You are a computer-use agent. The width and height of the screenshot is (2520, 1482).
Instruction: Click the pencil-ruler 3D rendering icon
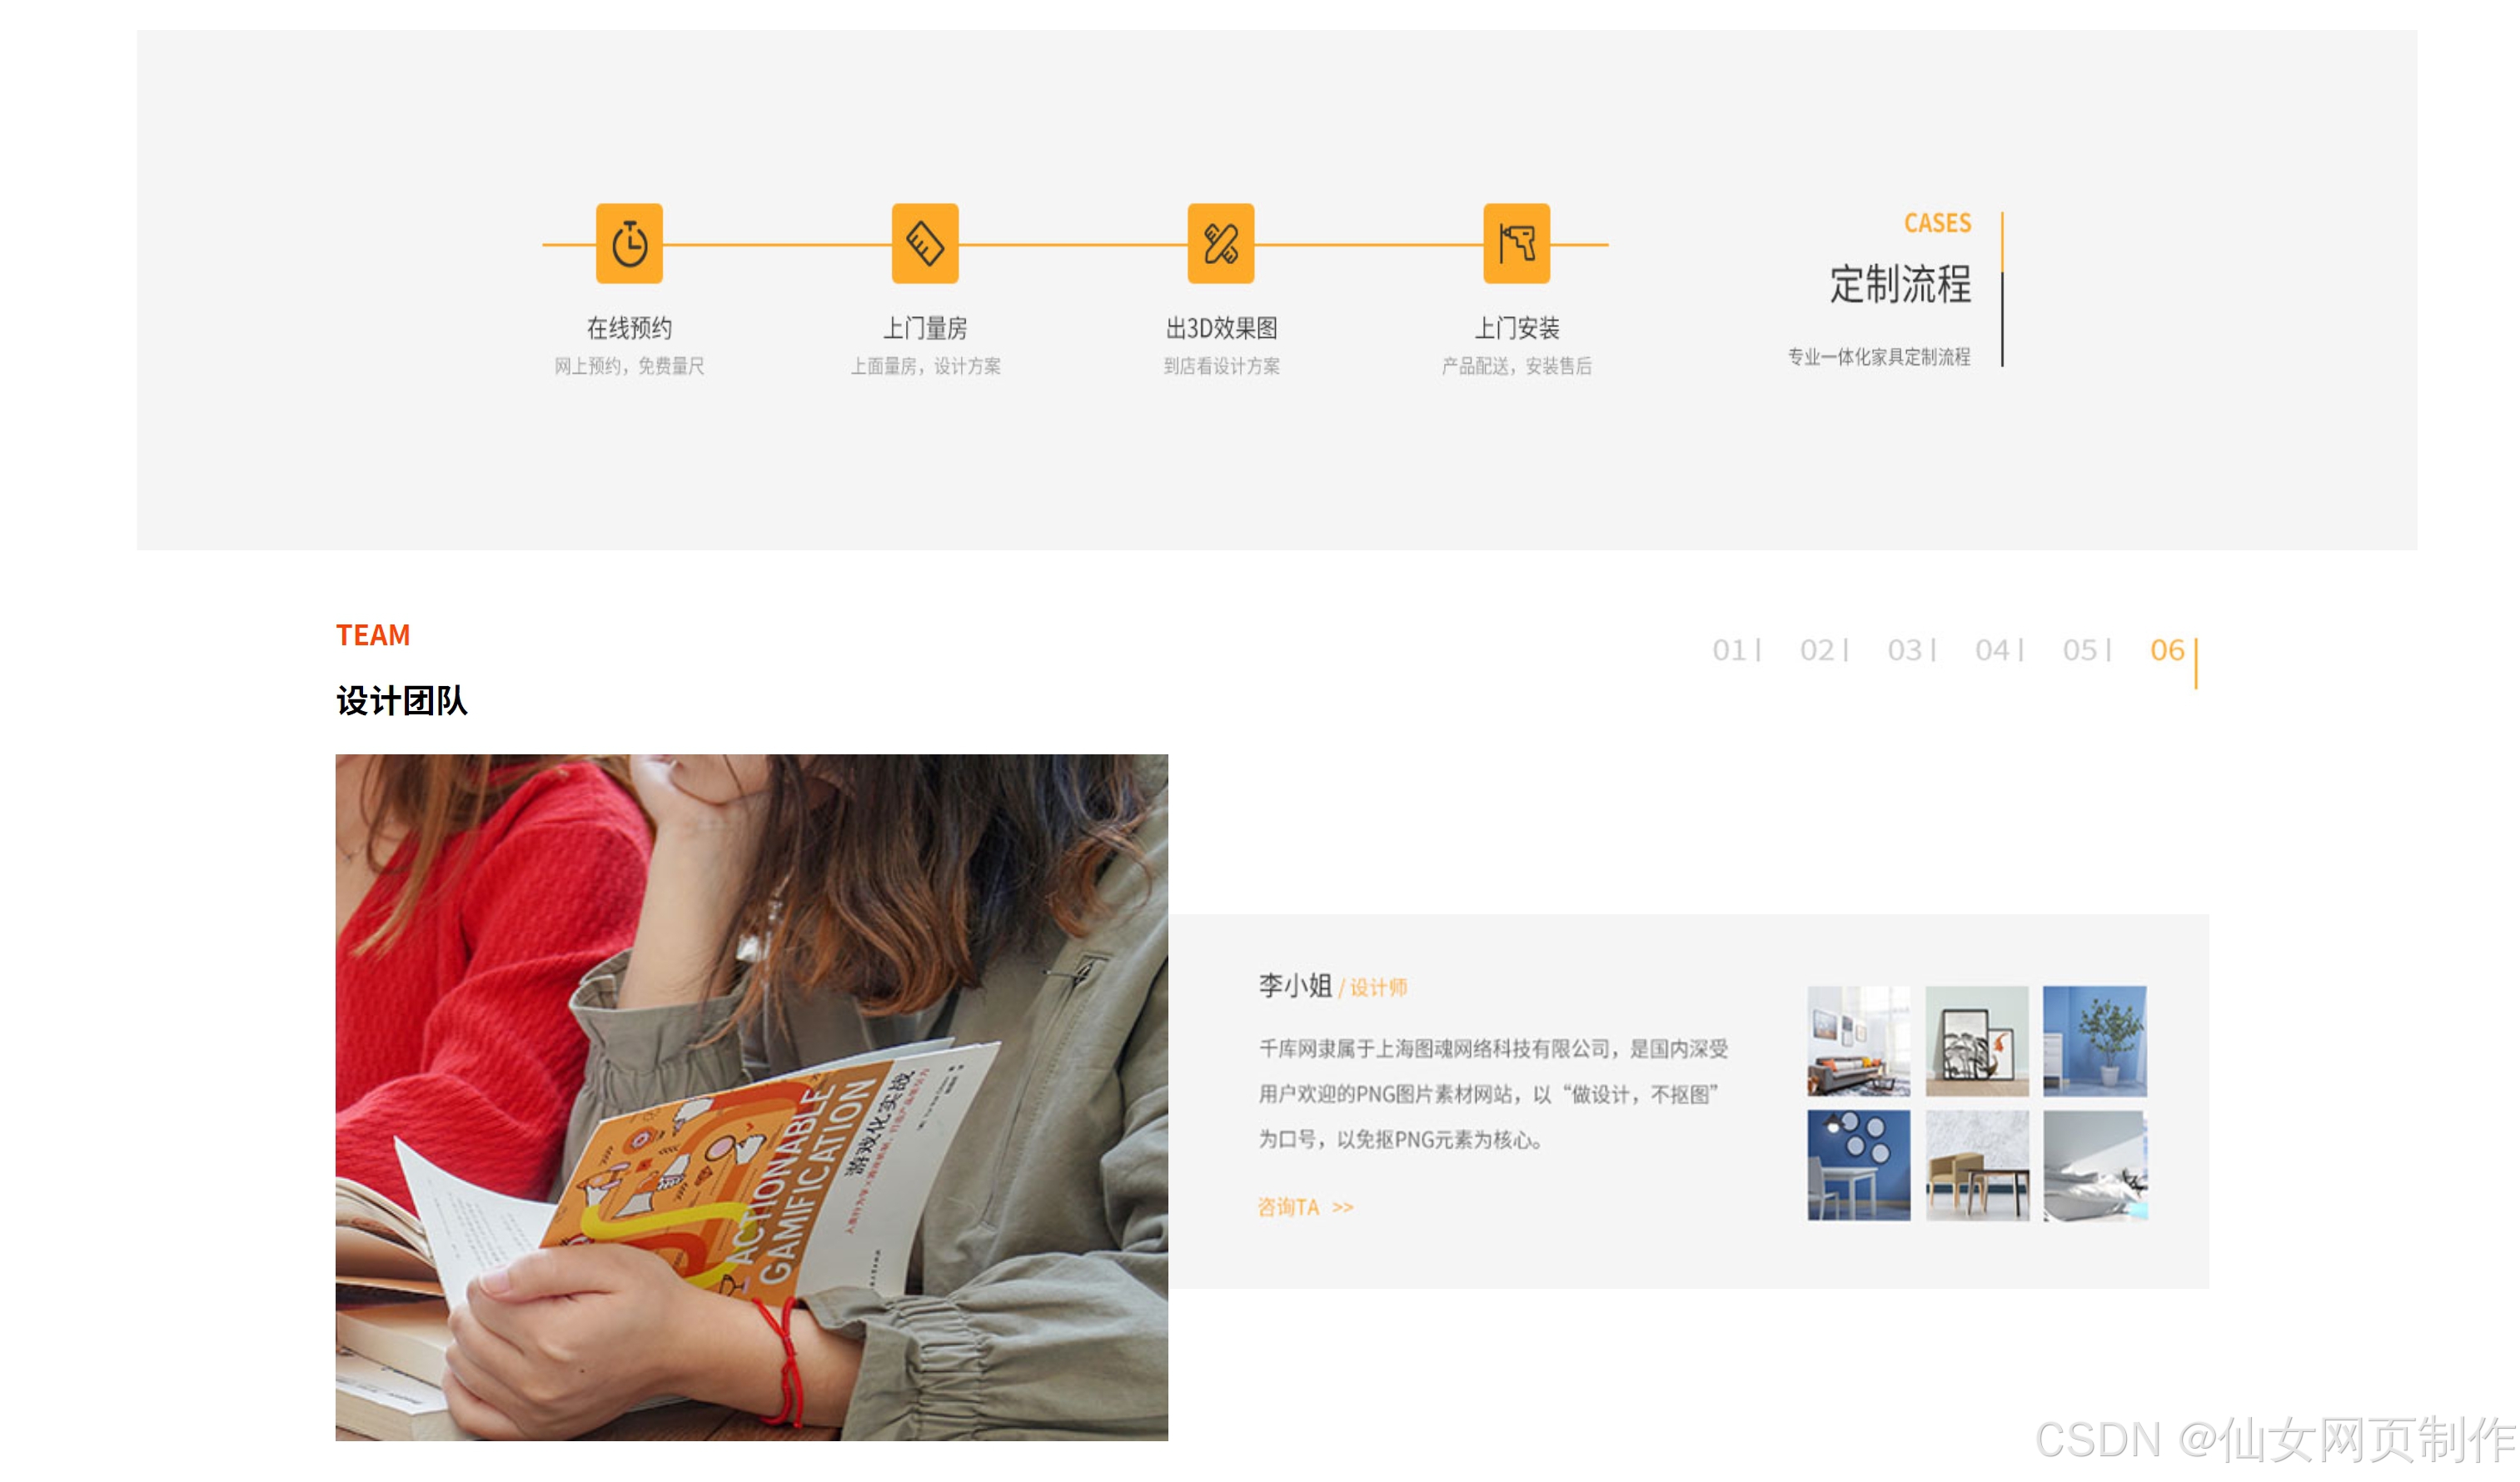[1220, 243]
